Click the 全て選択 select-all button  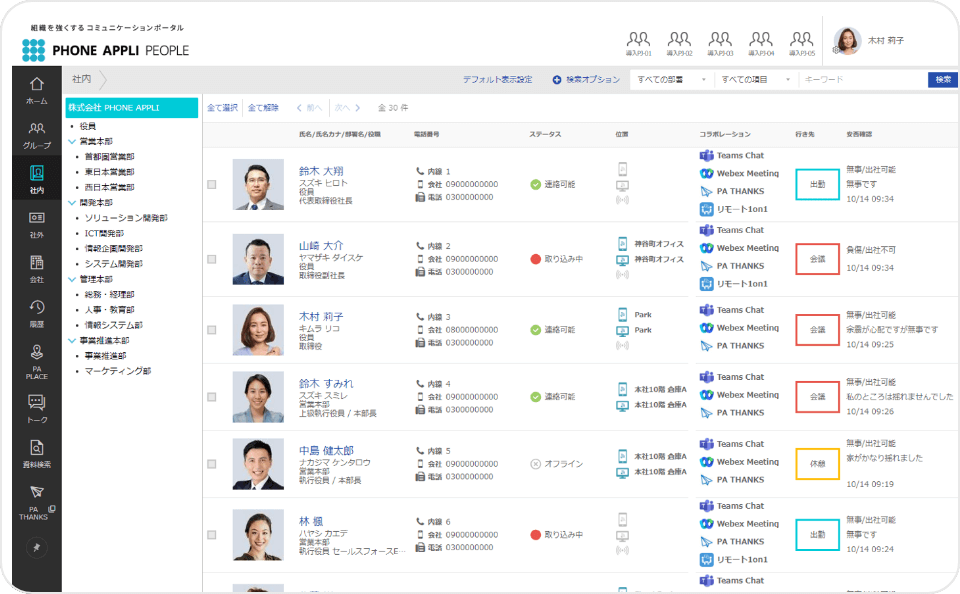pos(222,107)
